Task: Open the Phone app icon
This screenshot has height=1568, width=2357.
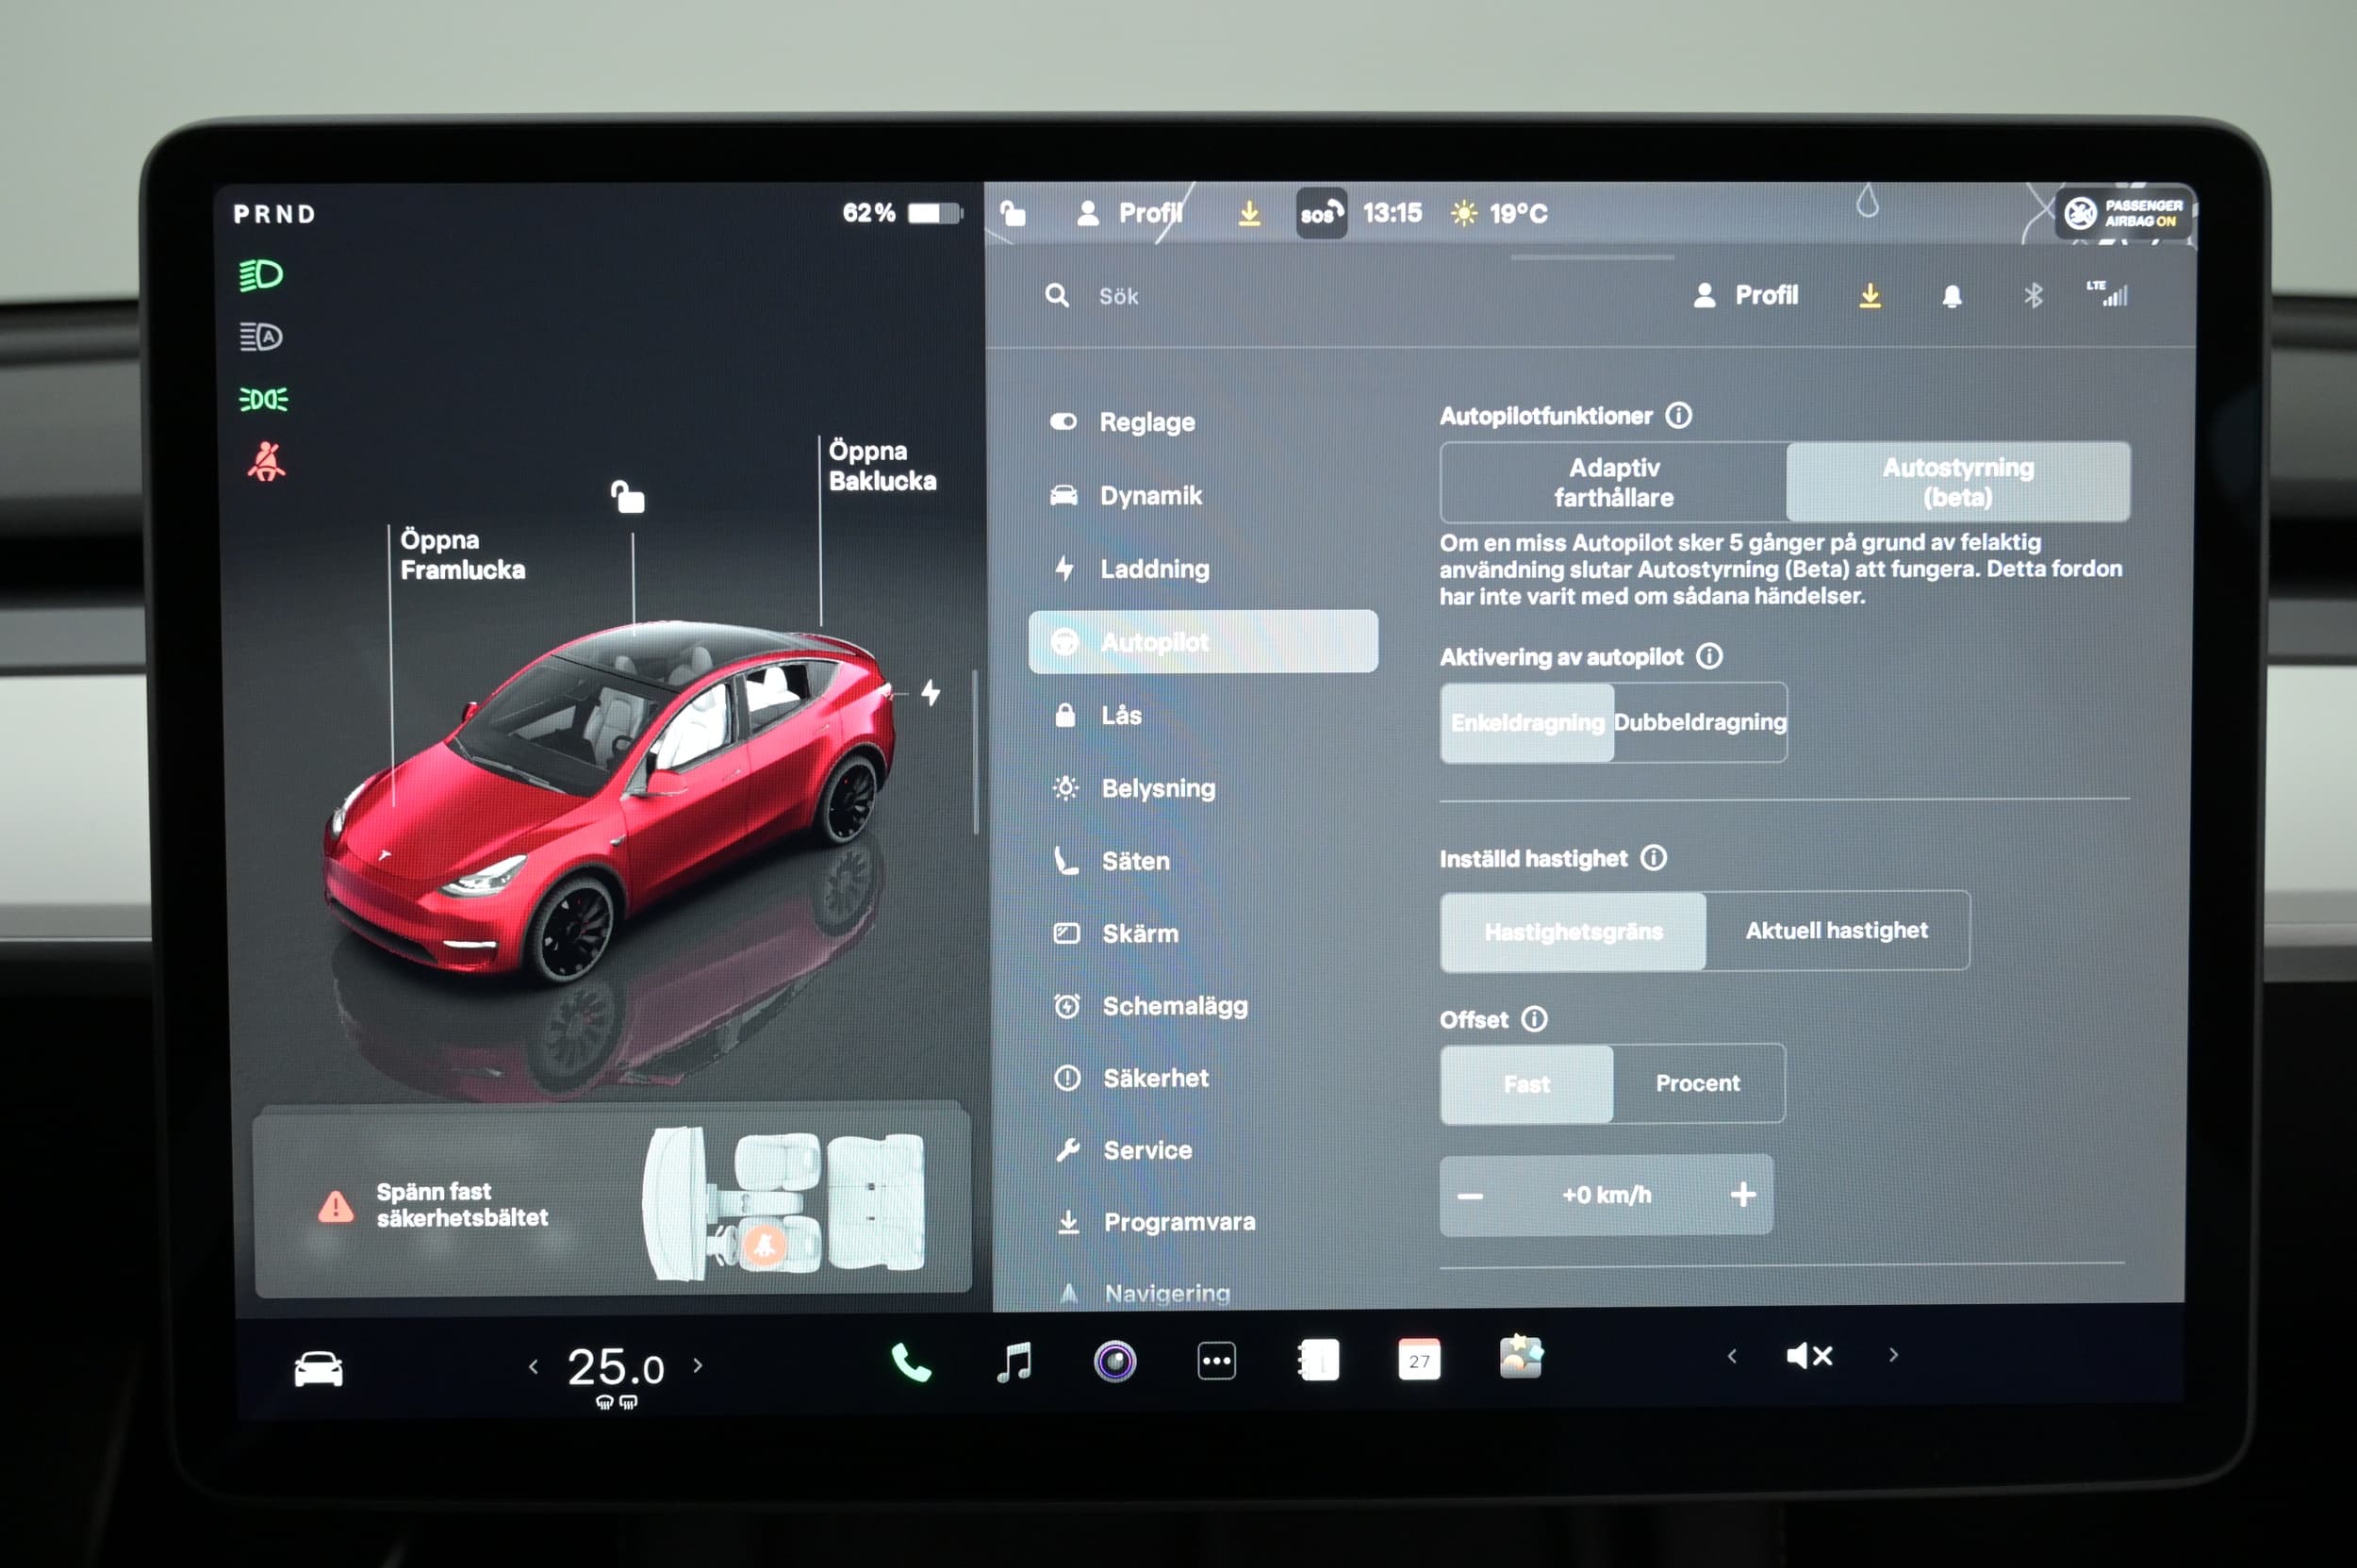Action: point(911,1362)
